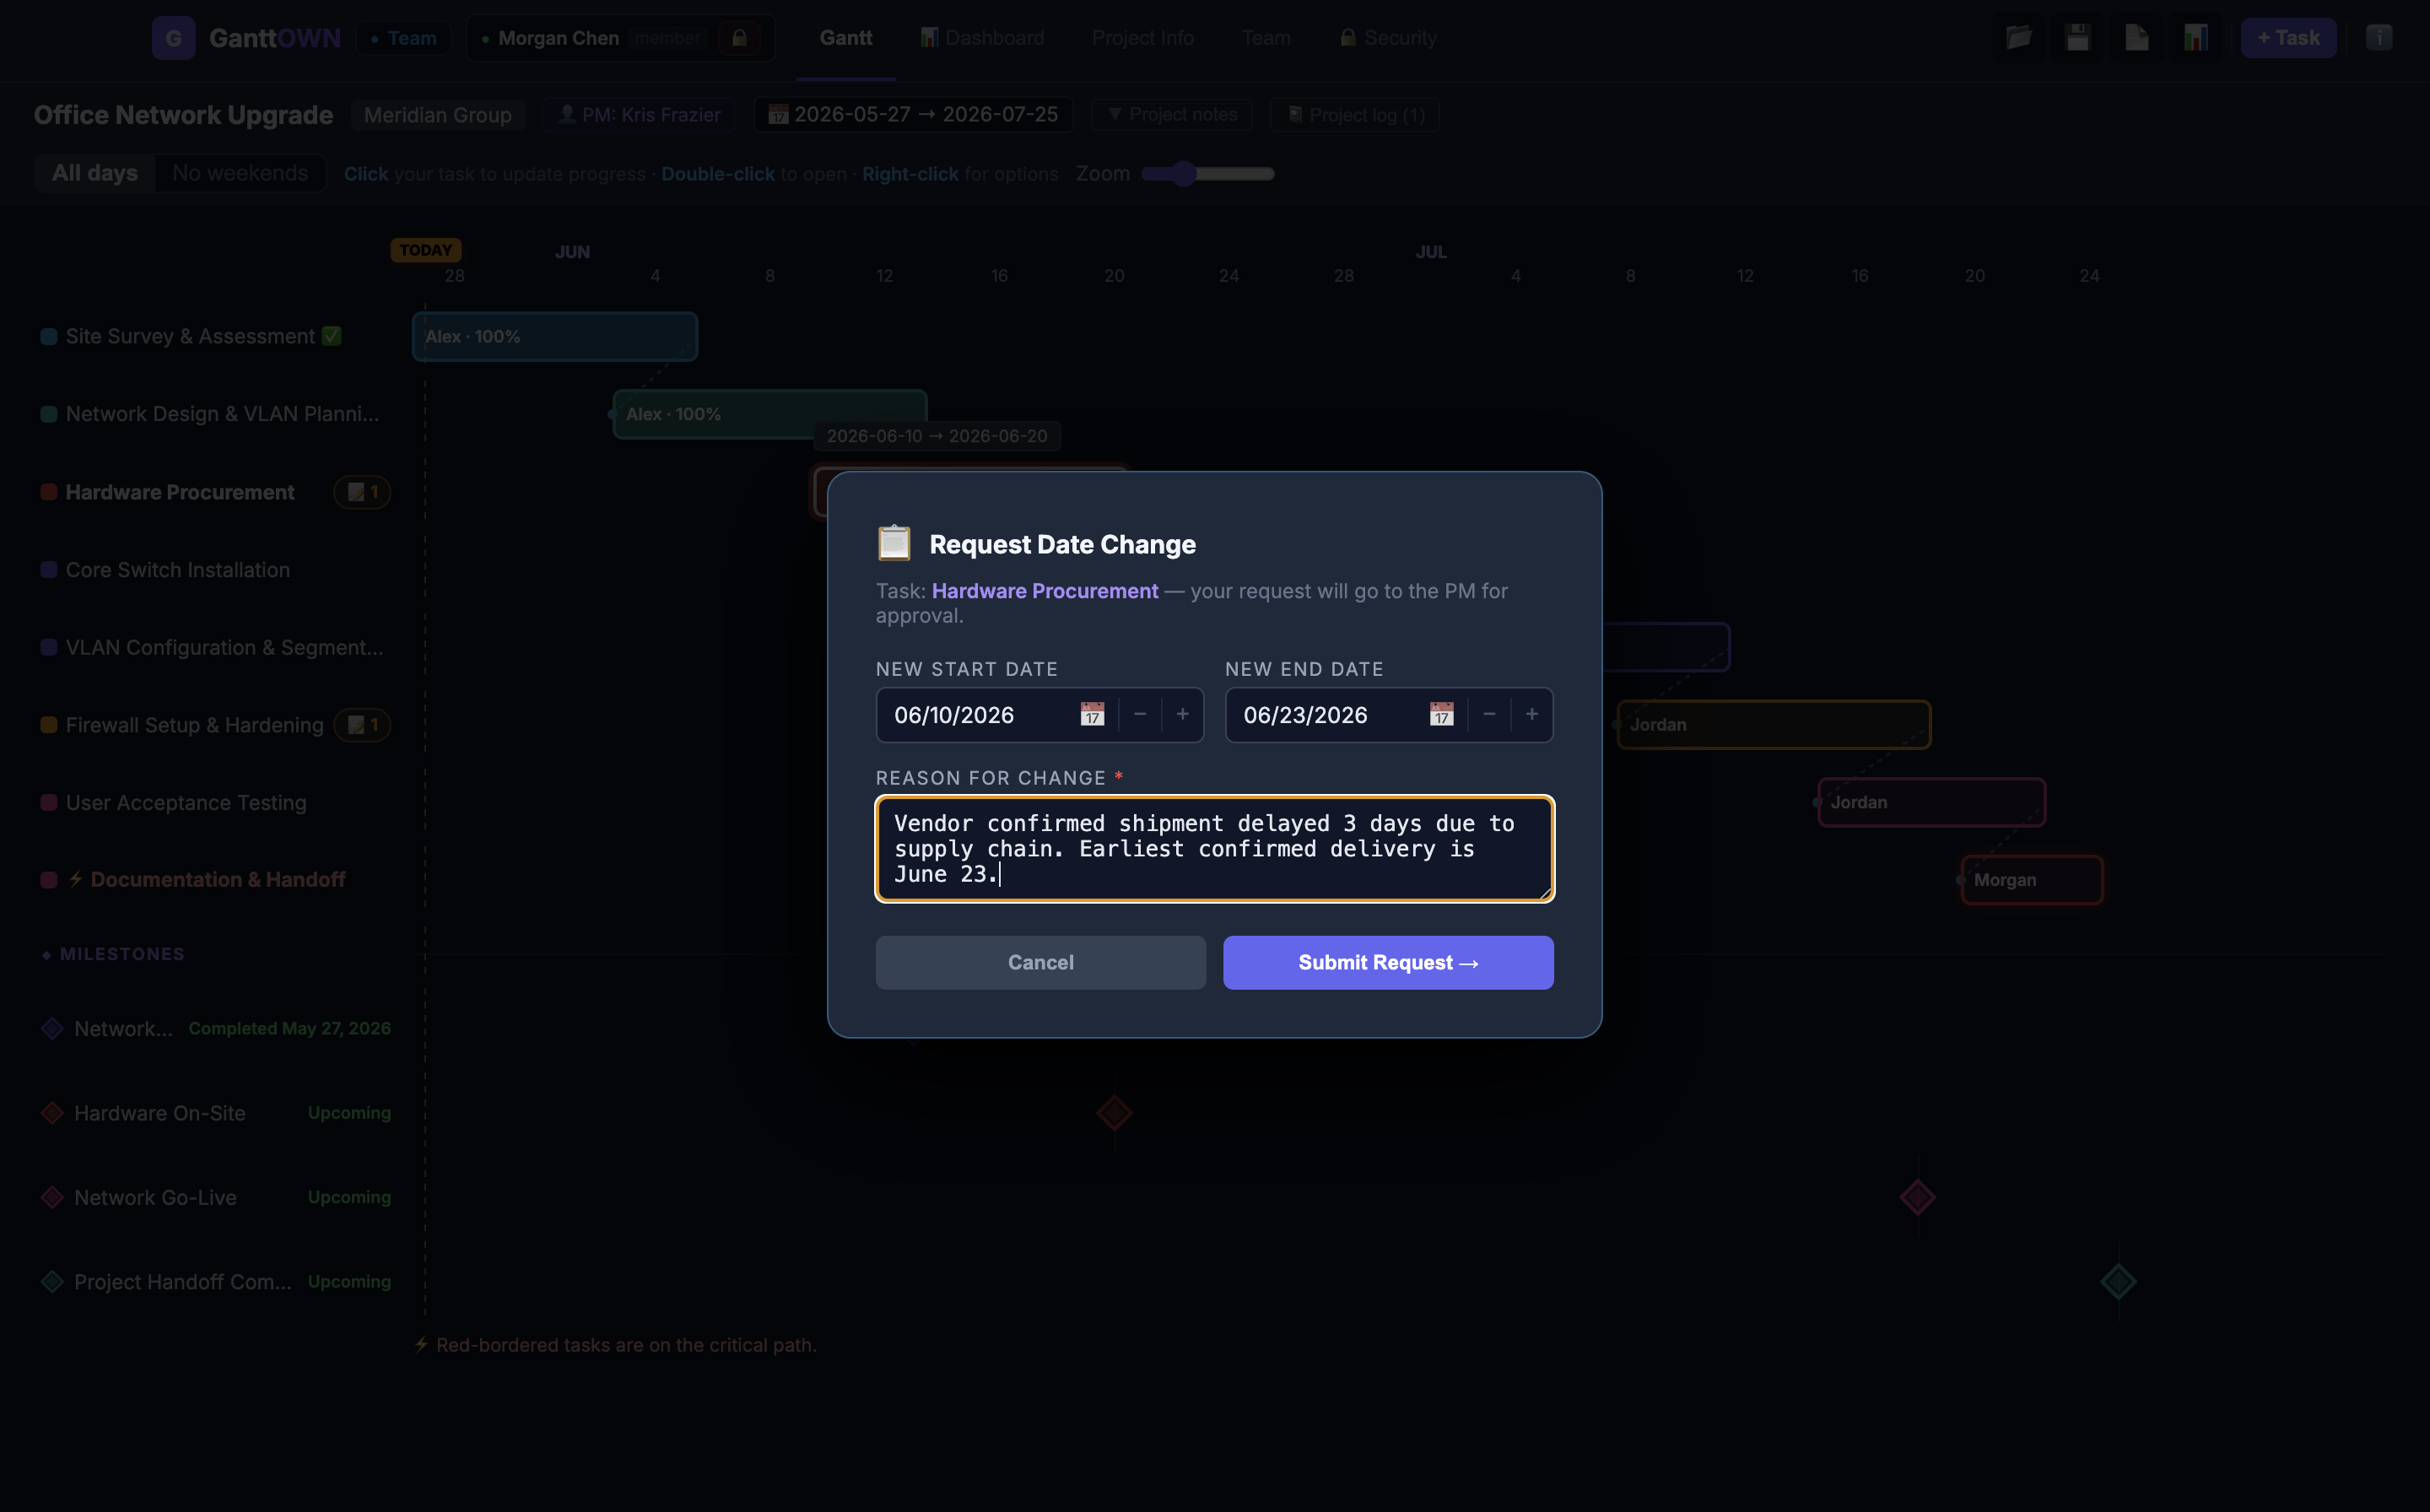Select Jordan's Firewall Setup bar
The height and width of the screenshot is (1512, 2430).
pyautogui.click(x=1774, y=725)
